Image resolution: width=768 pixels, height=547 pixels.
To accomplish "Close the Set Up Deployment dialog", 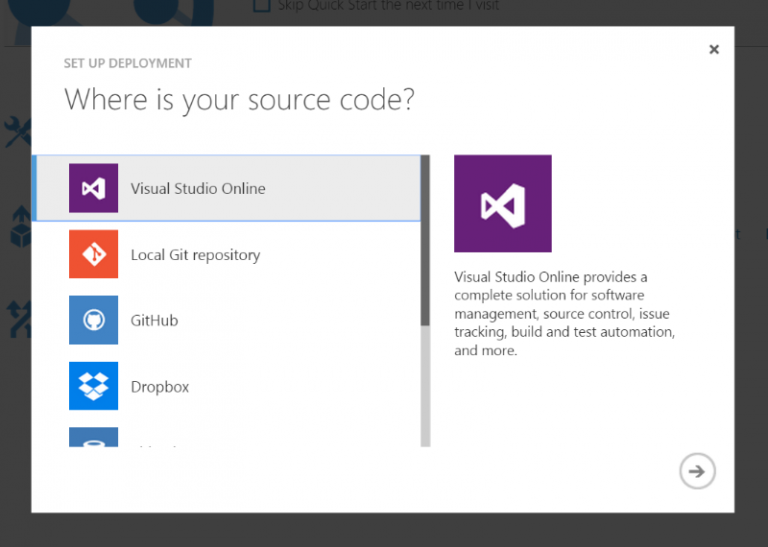I will [x=714, y=49].
